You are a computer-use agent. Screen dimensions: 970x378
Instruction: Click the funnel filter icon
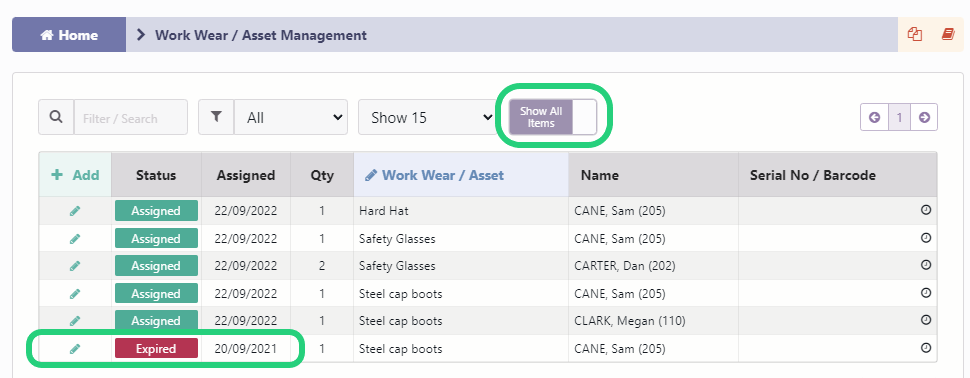(x=216, y=117)
